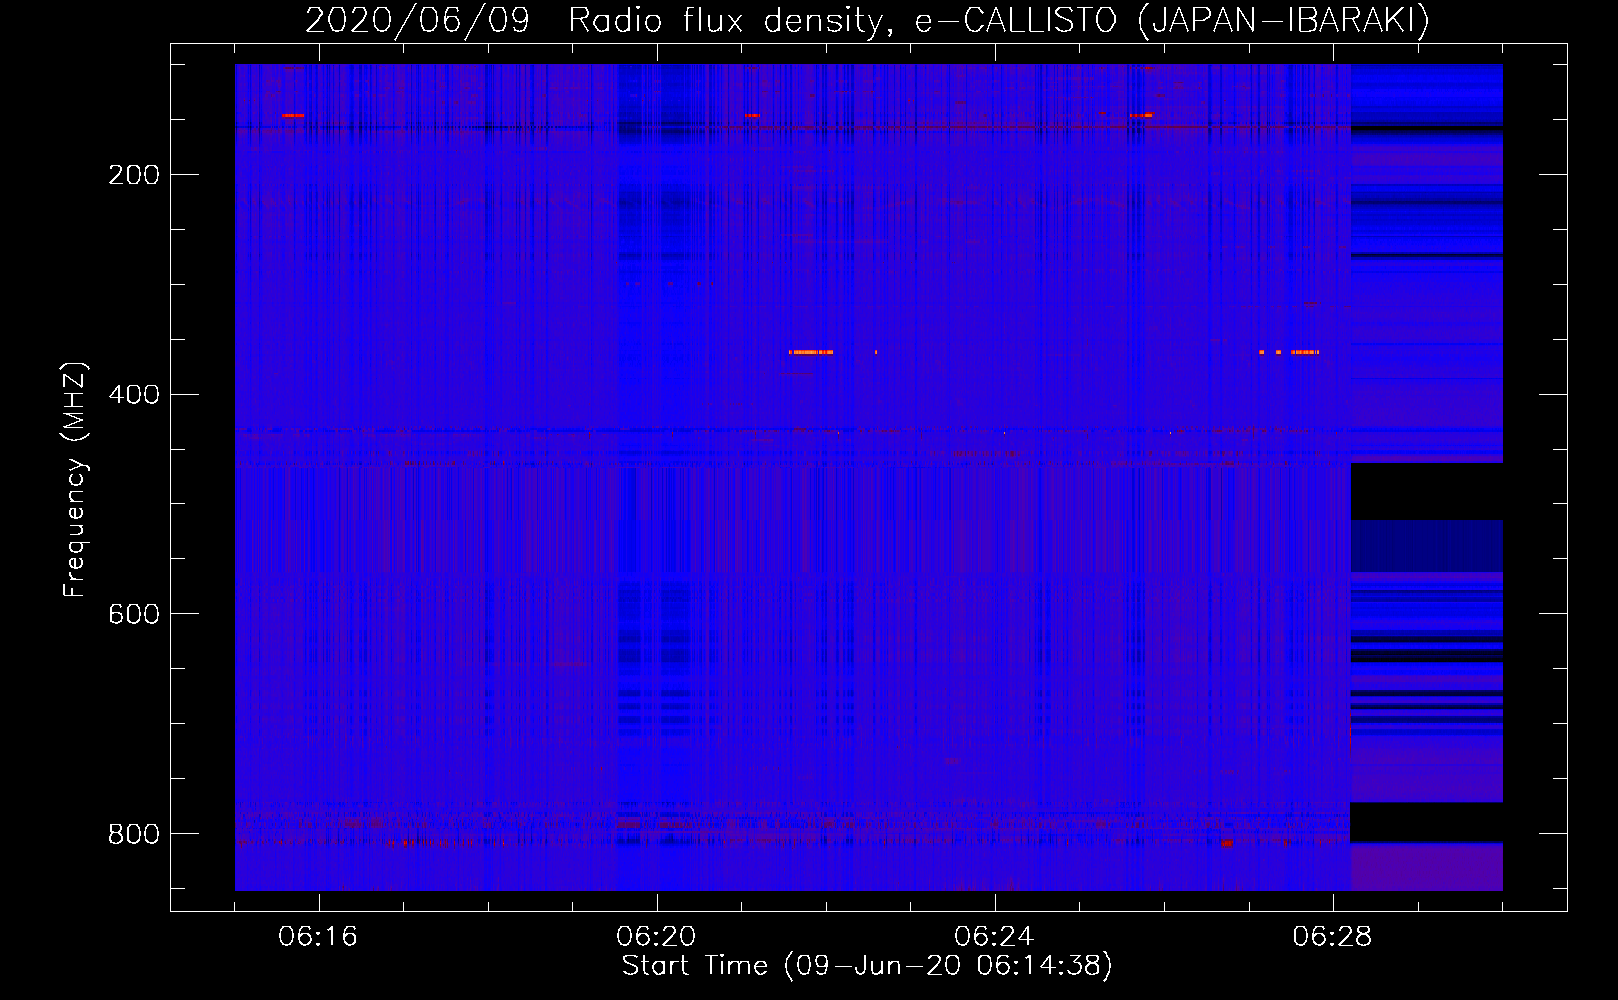Click the 06:20 time tick label
The height and width of the screenshot is (1000, 1618).
coord(656,937)
